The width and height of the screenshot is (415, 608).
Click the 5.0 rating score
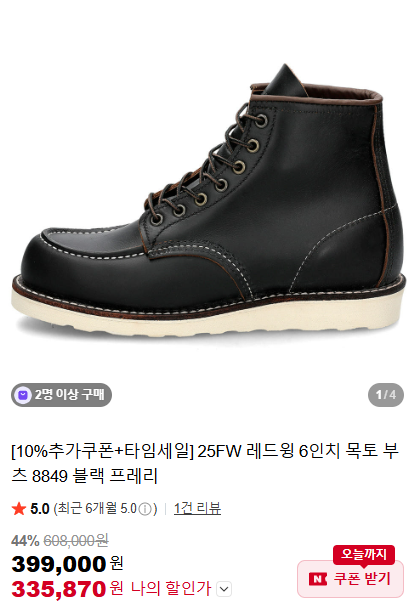pos(40,509)
